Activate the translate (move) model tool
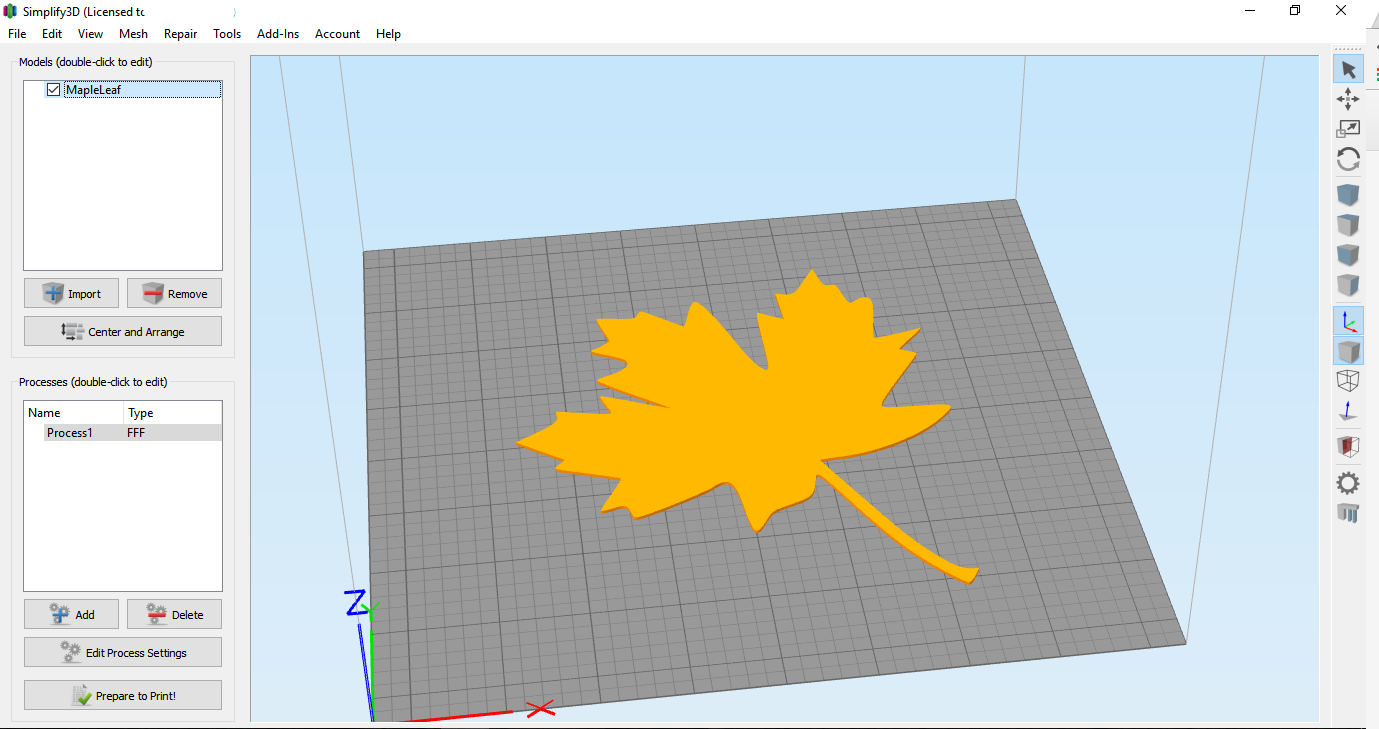 [x=1348, y=99]
